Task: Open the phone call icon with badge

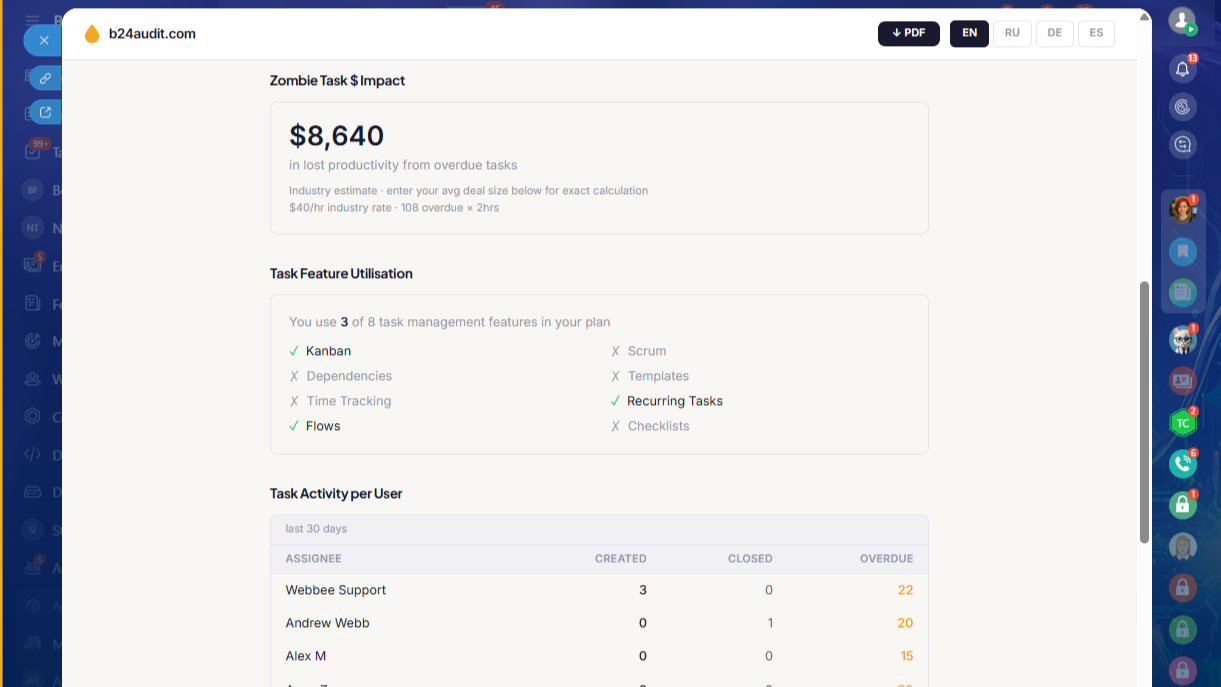Action: tap(1182, 463)
